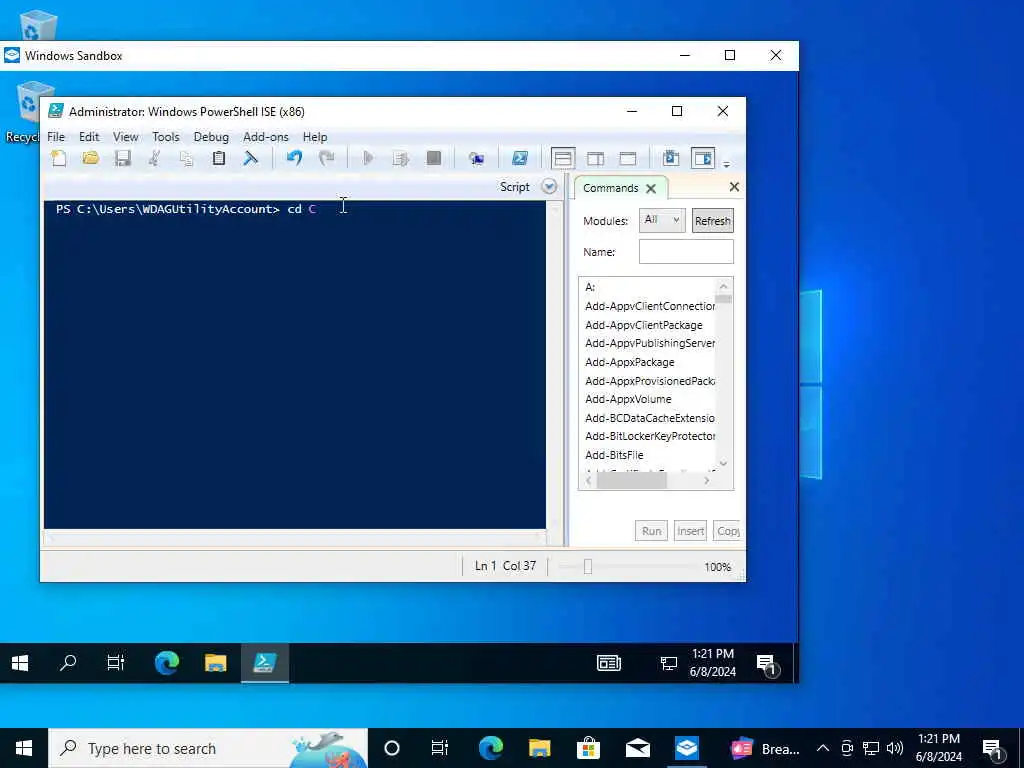Open the Help menu
Viewport: 1024px width, 768px height.
[315, 137]
